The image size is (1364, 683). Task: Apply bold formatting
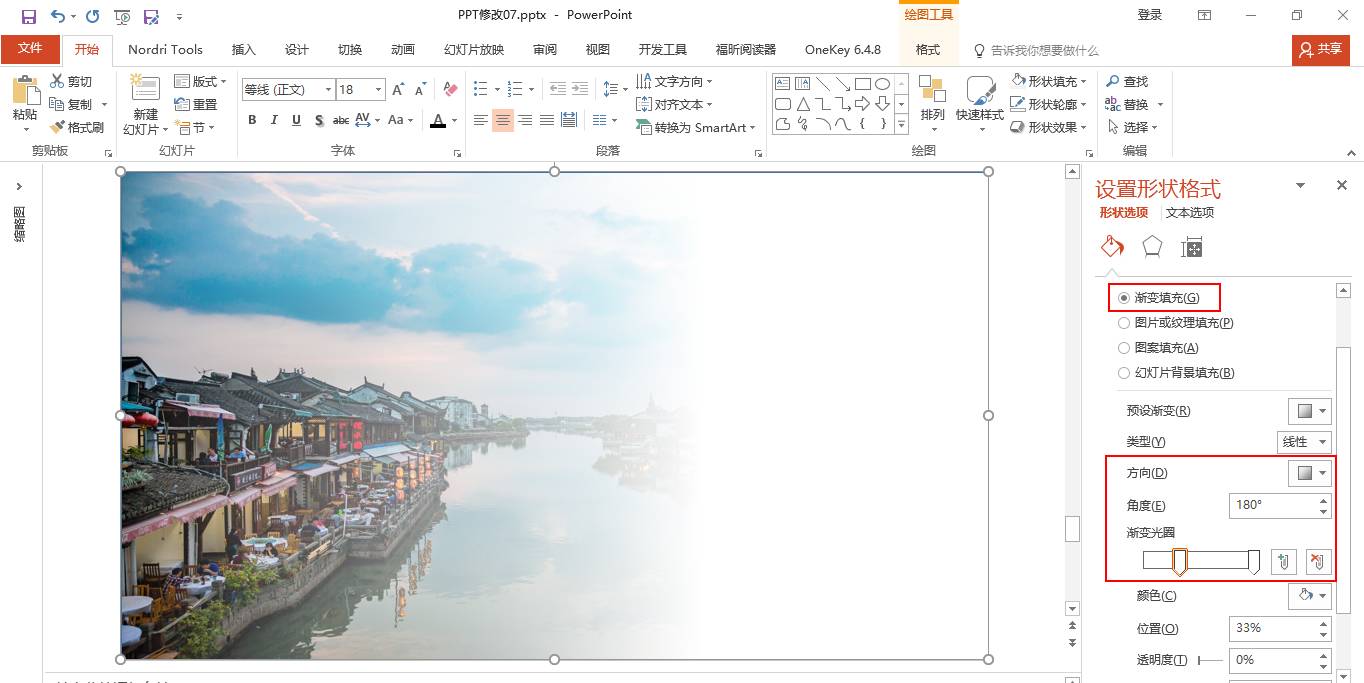[x=252, y=120]
